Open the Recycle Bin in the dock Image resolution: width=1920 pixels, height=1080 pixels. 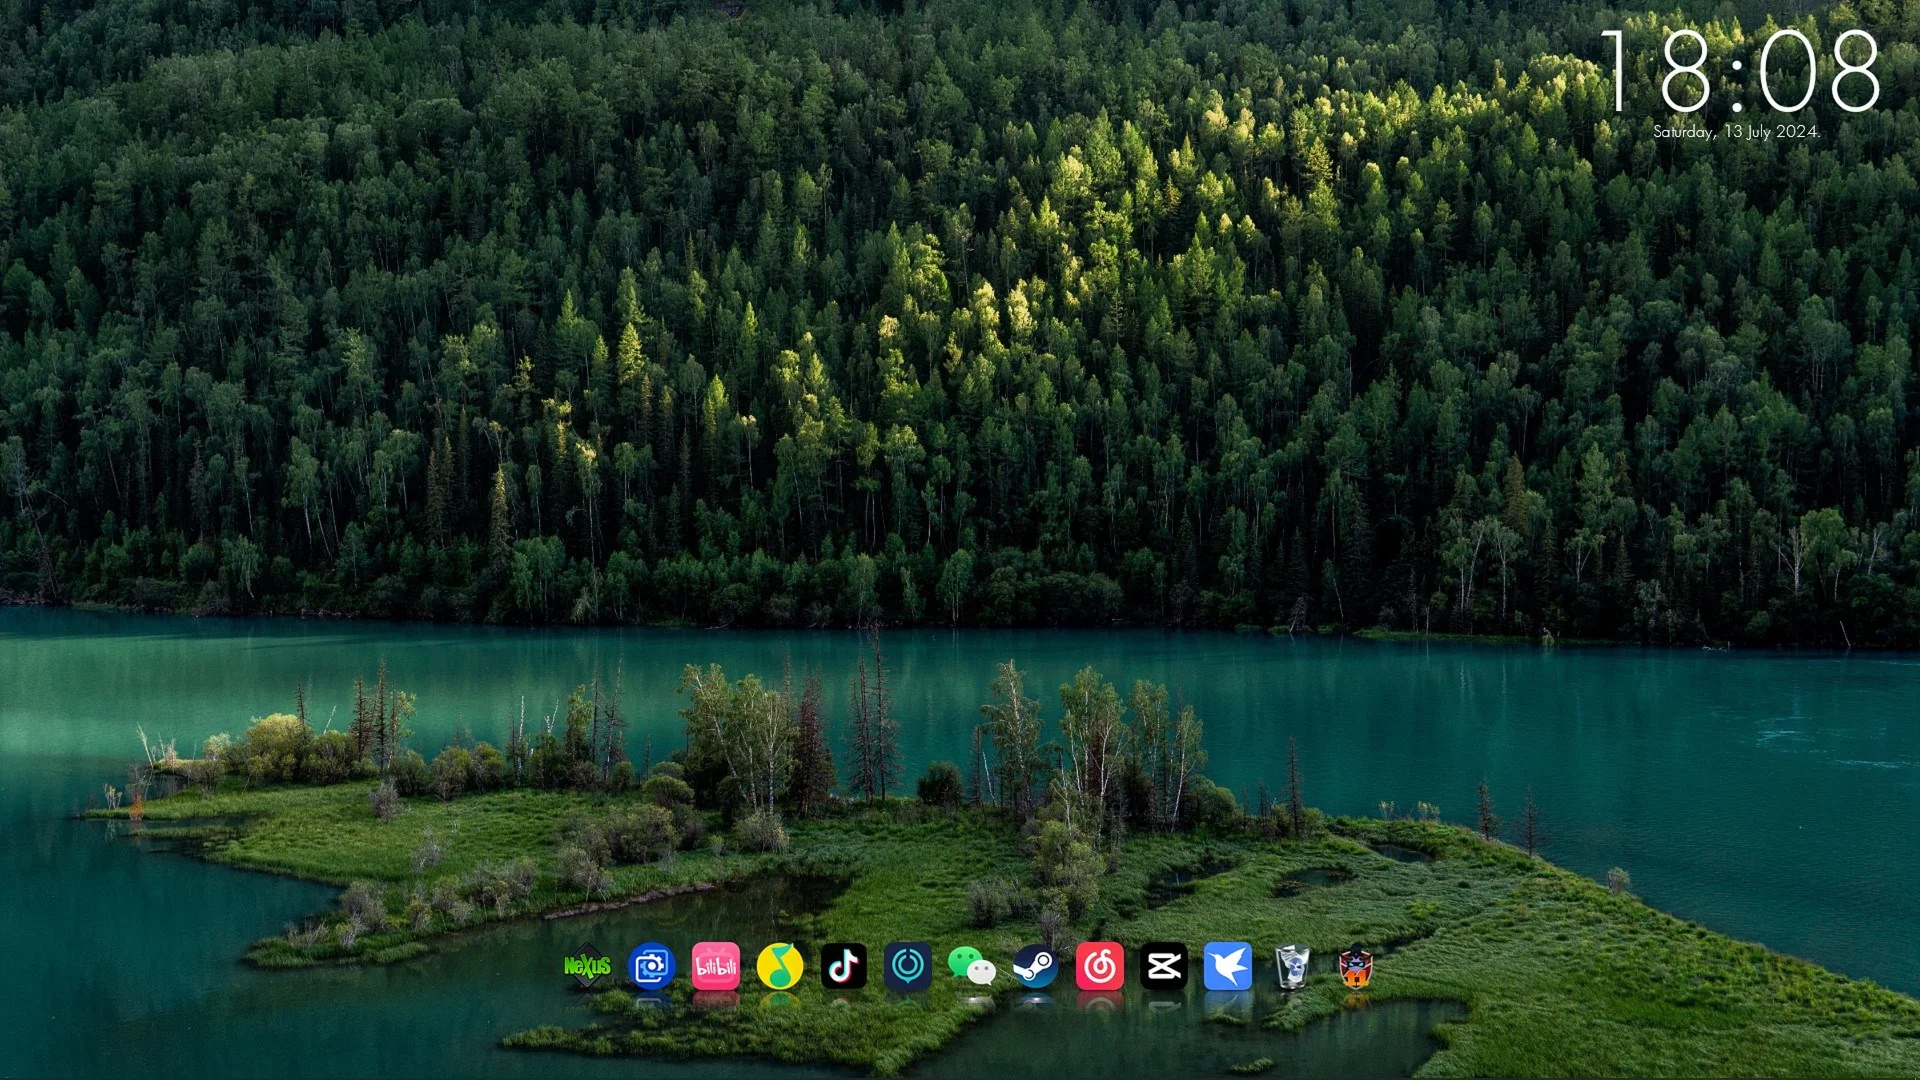tap(1292, 966)
